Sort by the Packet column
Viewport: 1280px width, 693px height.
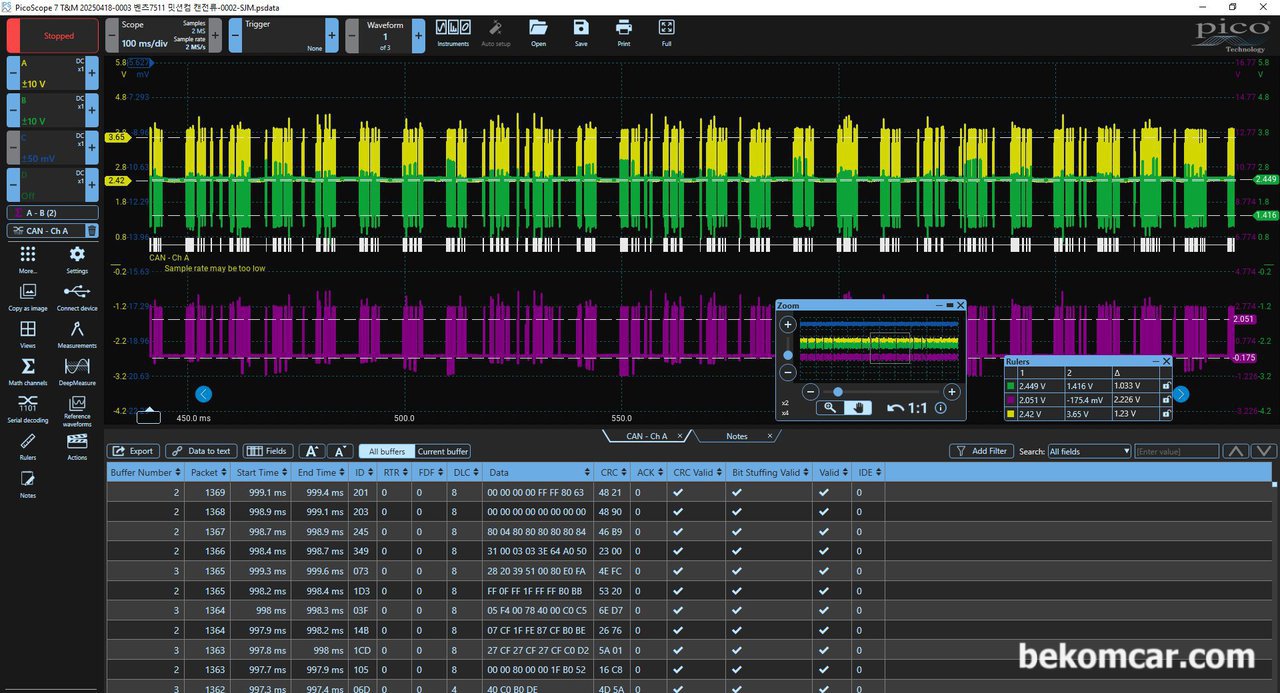pyautogui.click(x=207, y=472)
